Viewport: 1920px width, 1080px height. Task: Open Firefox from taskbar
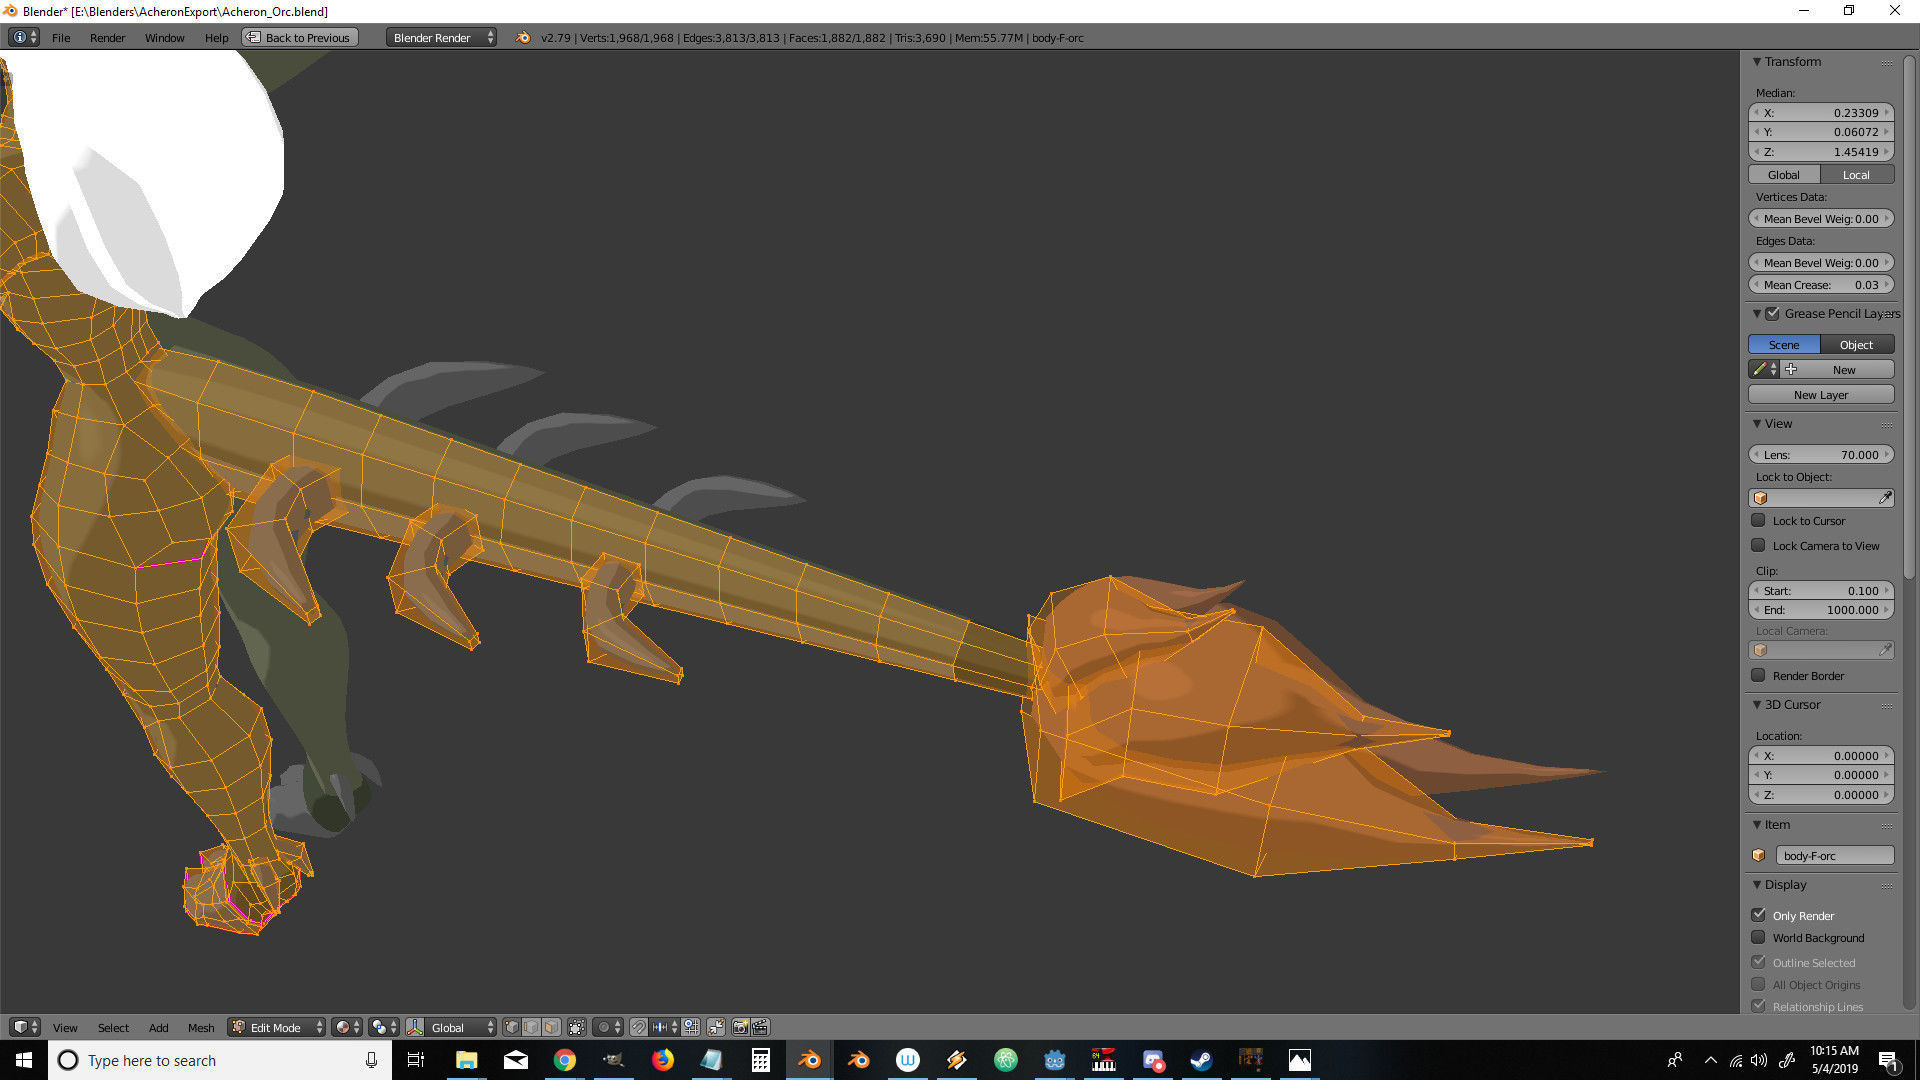tap(662, 1060)
